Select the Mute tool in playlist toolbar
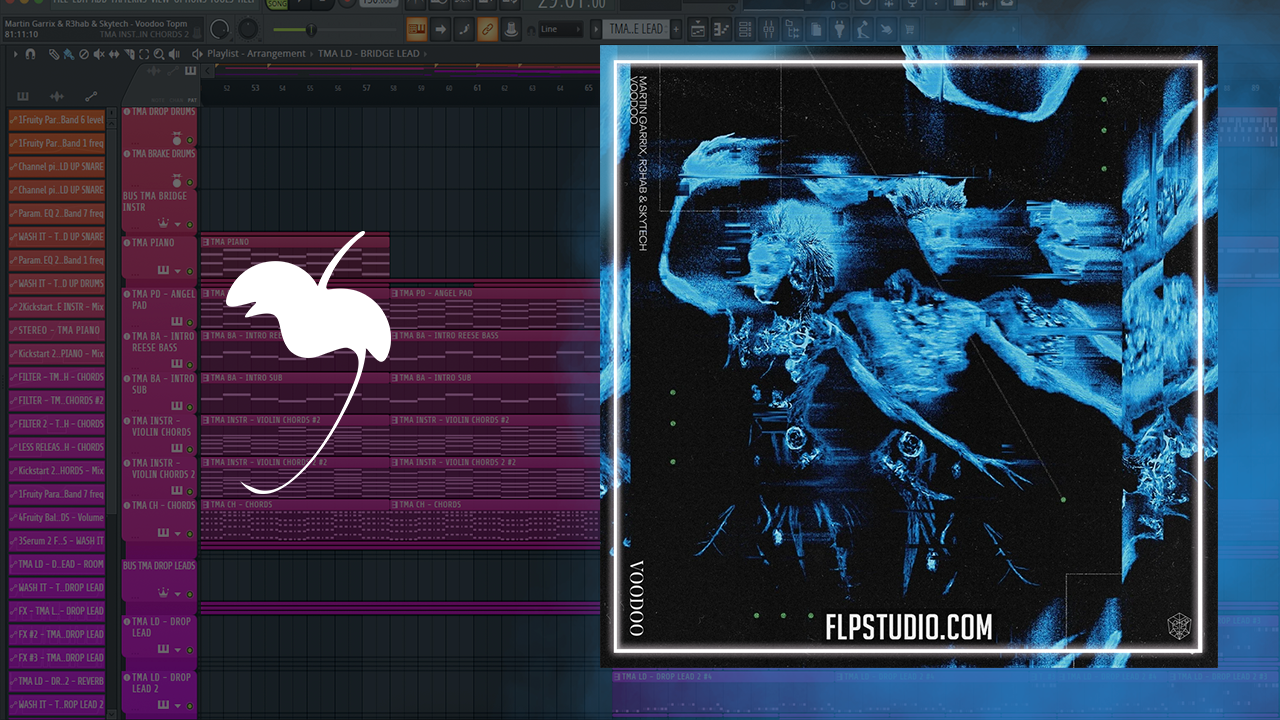This screenshot has height=720, width=1280. click(x=98, y=54)
